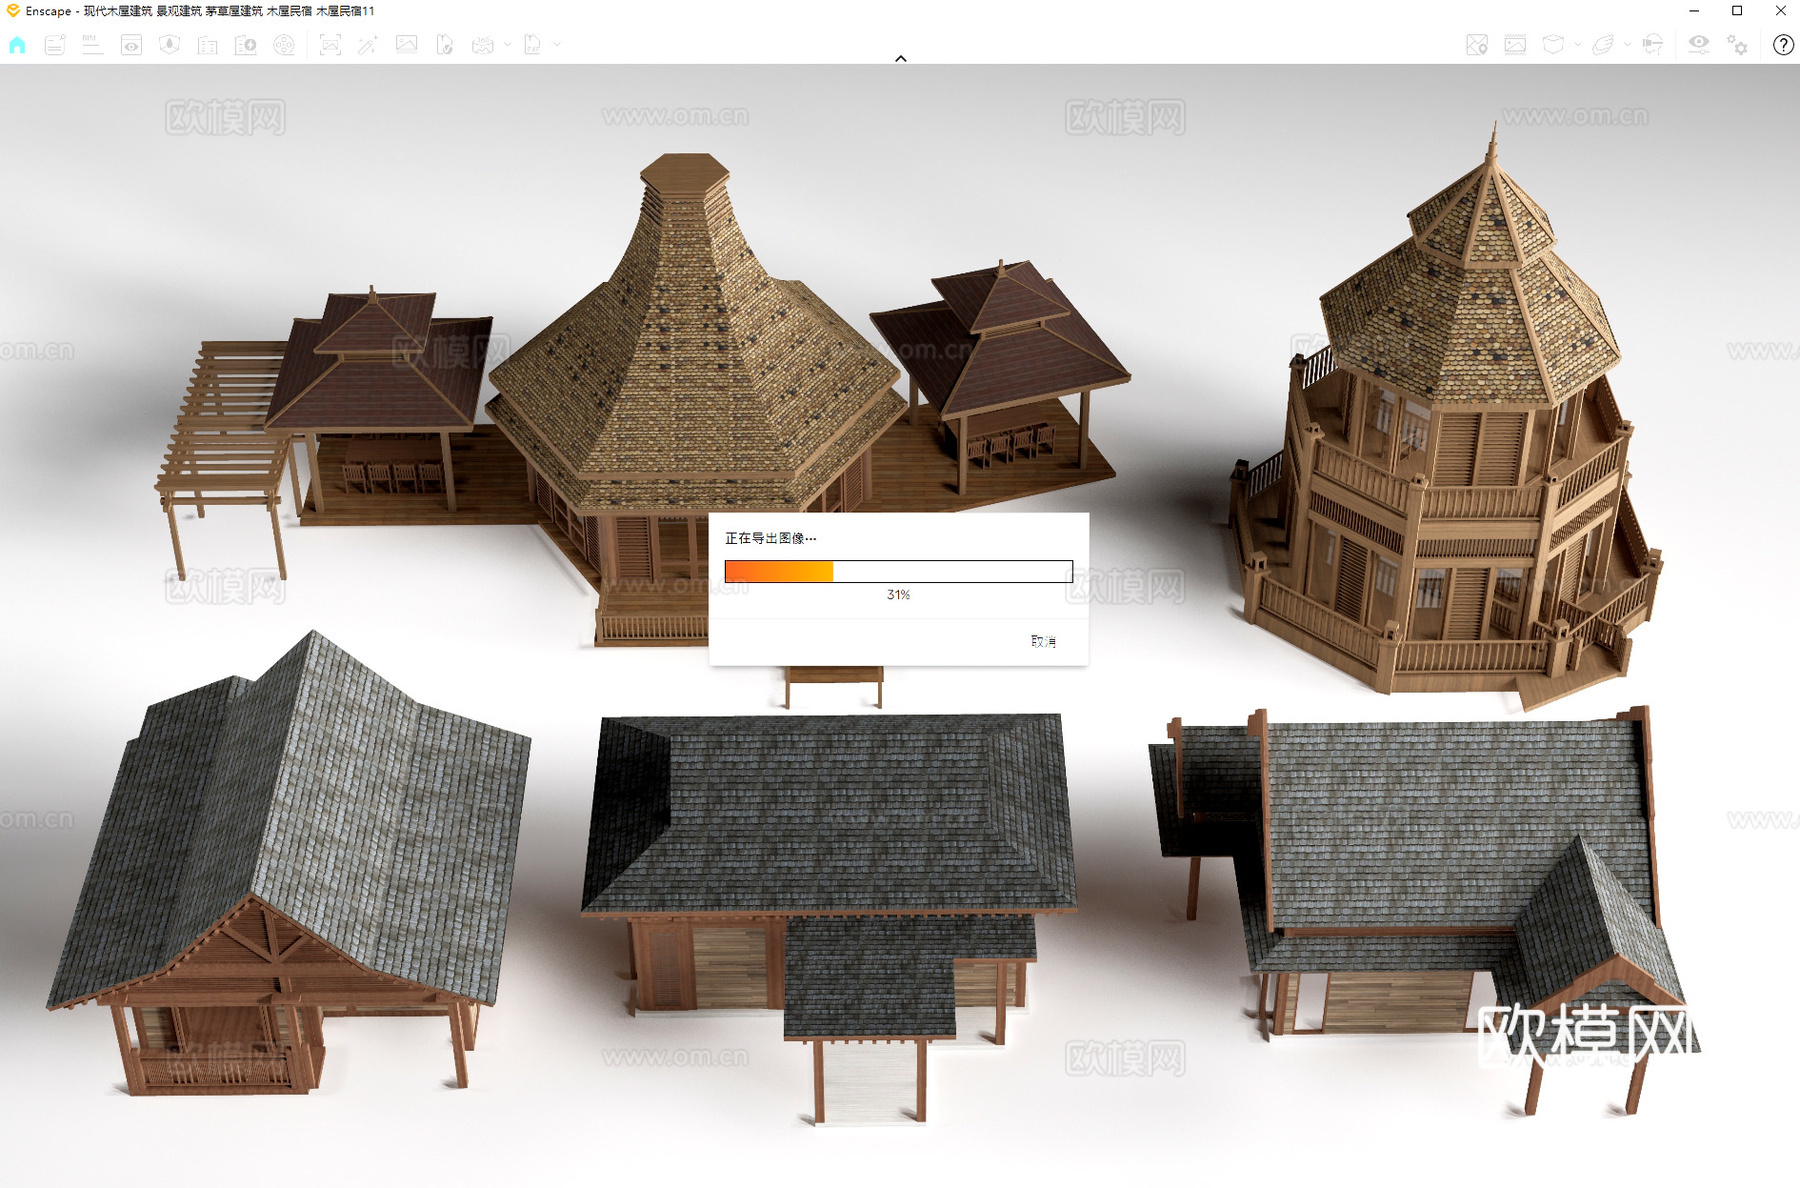Image resolution: width=1800 pixels, height=1188 pixels.
Task: Open the map location minimap icon
Action: [x=1477, y=45]
